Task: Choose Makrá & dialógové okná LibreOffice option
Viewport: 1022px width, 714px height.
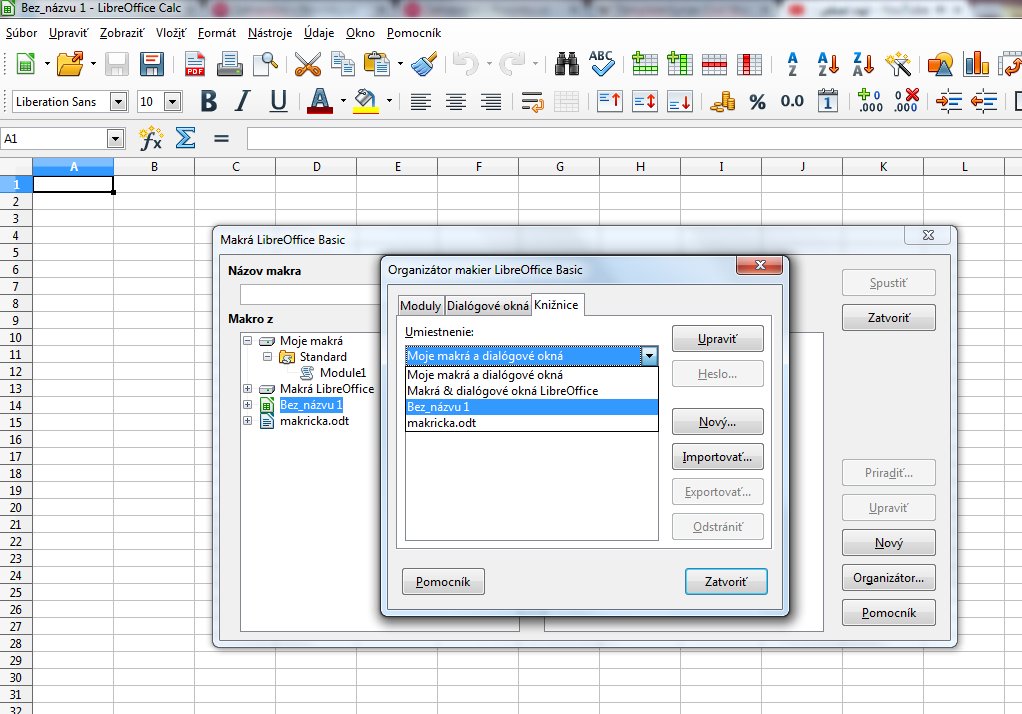Action: pos(531,391)
